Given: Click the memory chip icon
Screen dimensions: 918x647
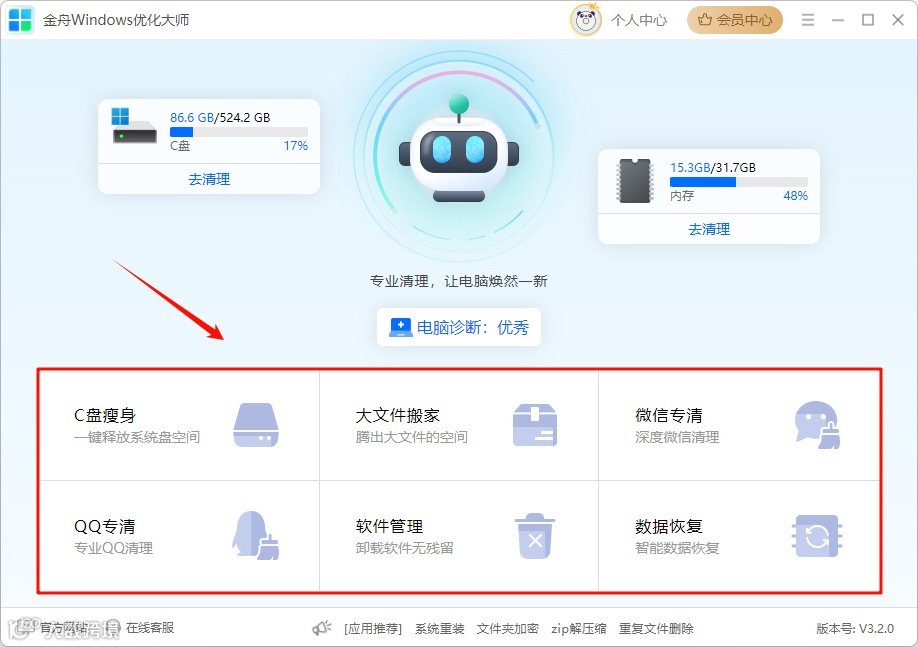Looking at the screenshot, I should 635,181.
